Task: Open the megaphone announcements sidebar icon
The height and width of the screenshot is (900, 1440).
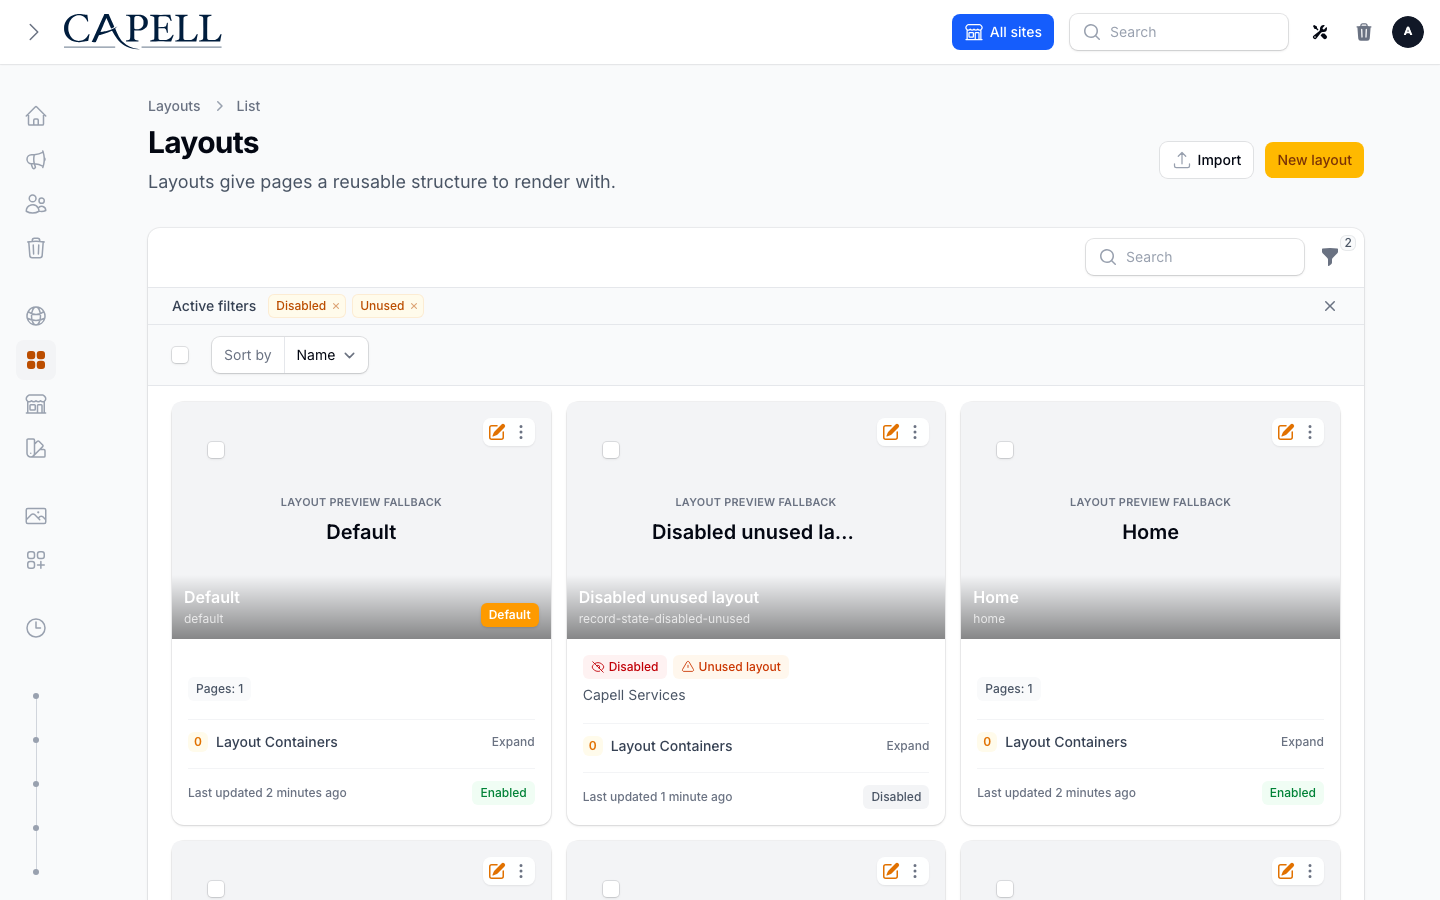Action: [36, 160]
